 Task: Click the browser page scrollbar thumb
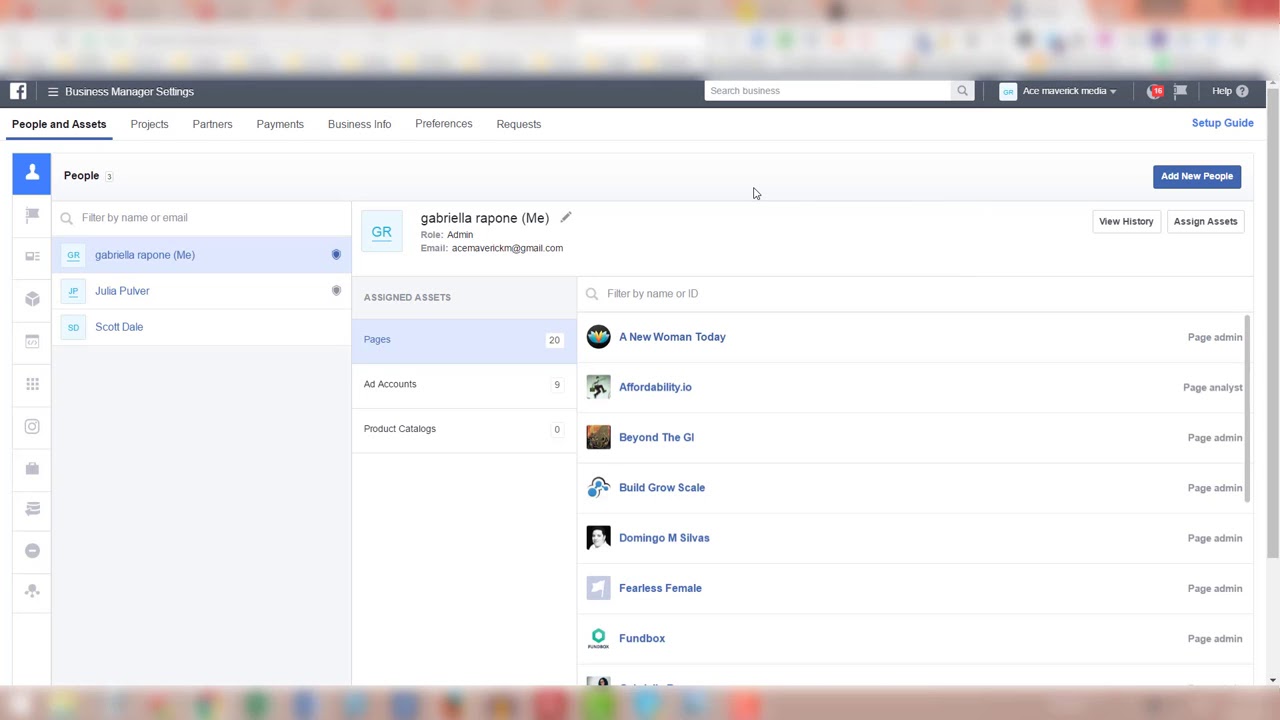coord(1272,325)
